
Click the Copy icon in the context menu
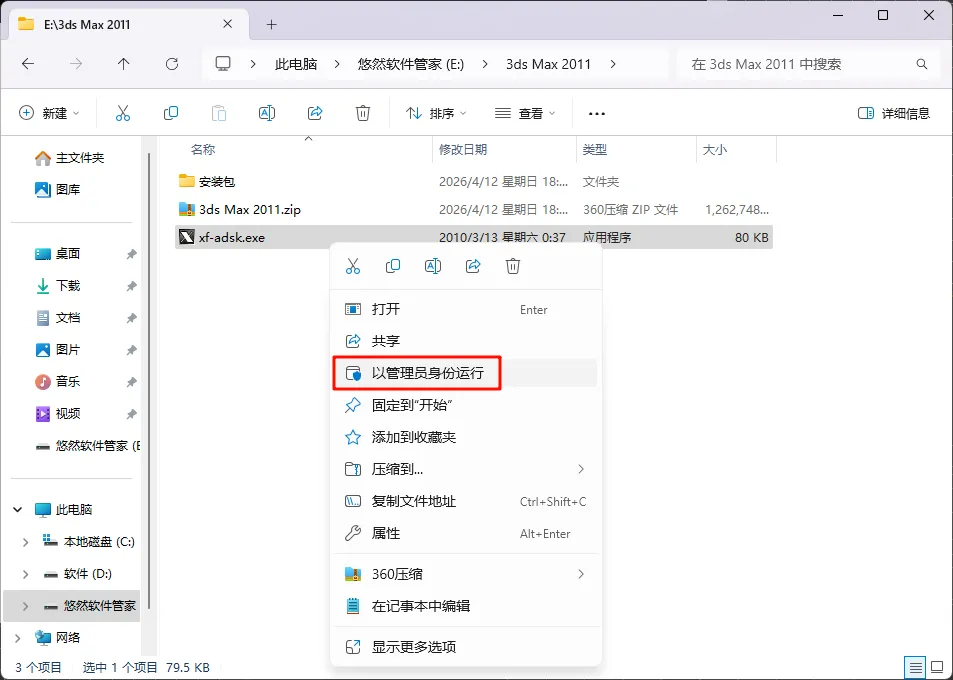pyautogui.click(x=393, y=266)
